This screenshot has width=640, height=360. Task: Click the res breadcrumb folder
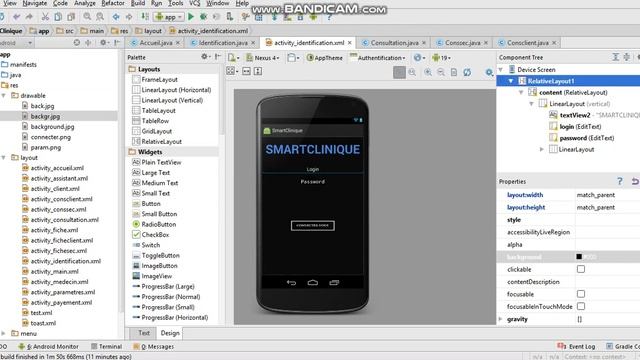click(120, 31)
